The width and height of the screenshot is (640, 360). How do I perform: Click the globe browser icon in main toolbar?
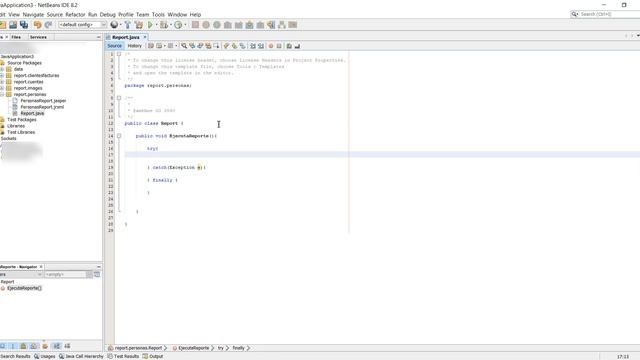[x=114, y=25]
